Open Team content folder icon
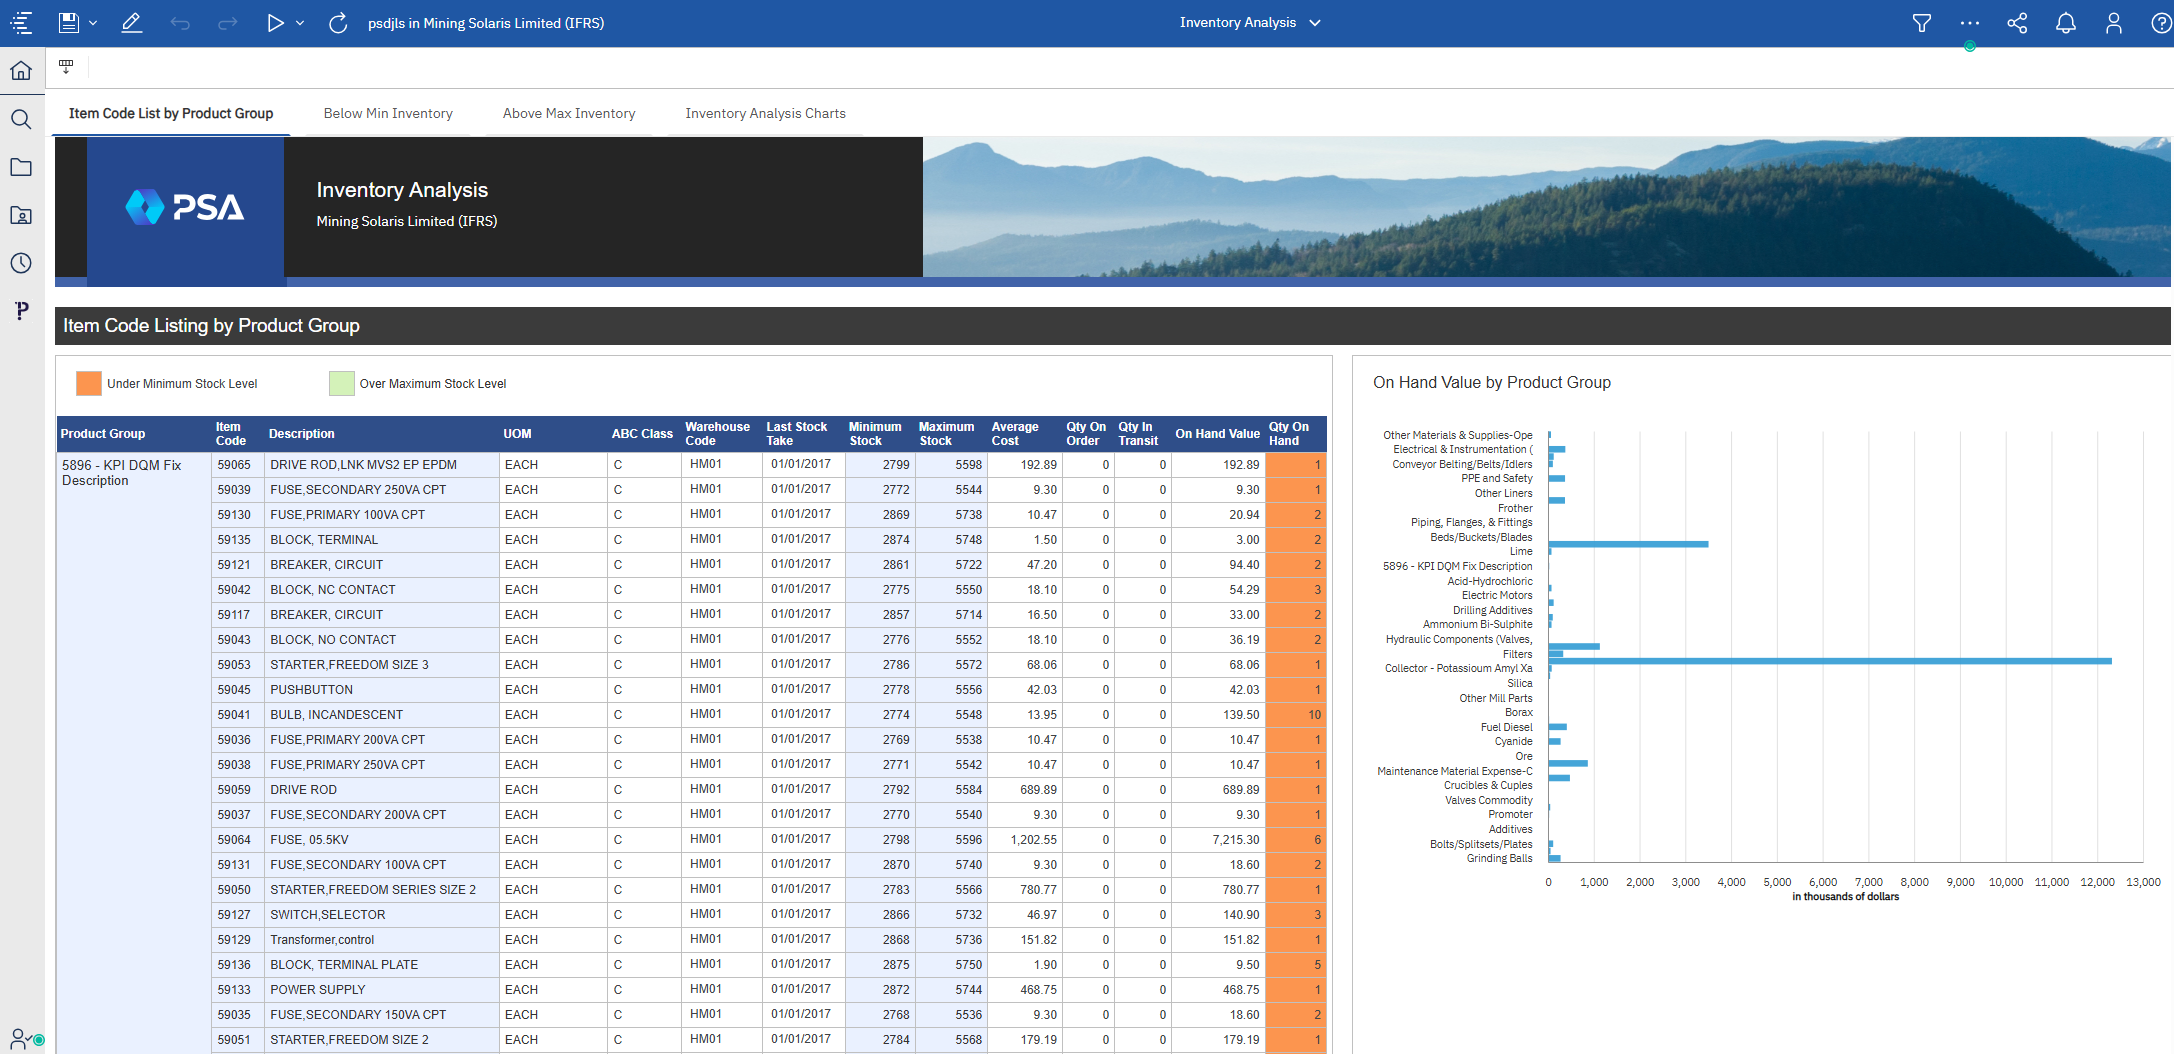 click(21, 215)
